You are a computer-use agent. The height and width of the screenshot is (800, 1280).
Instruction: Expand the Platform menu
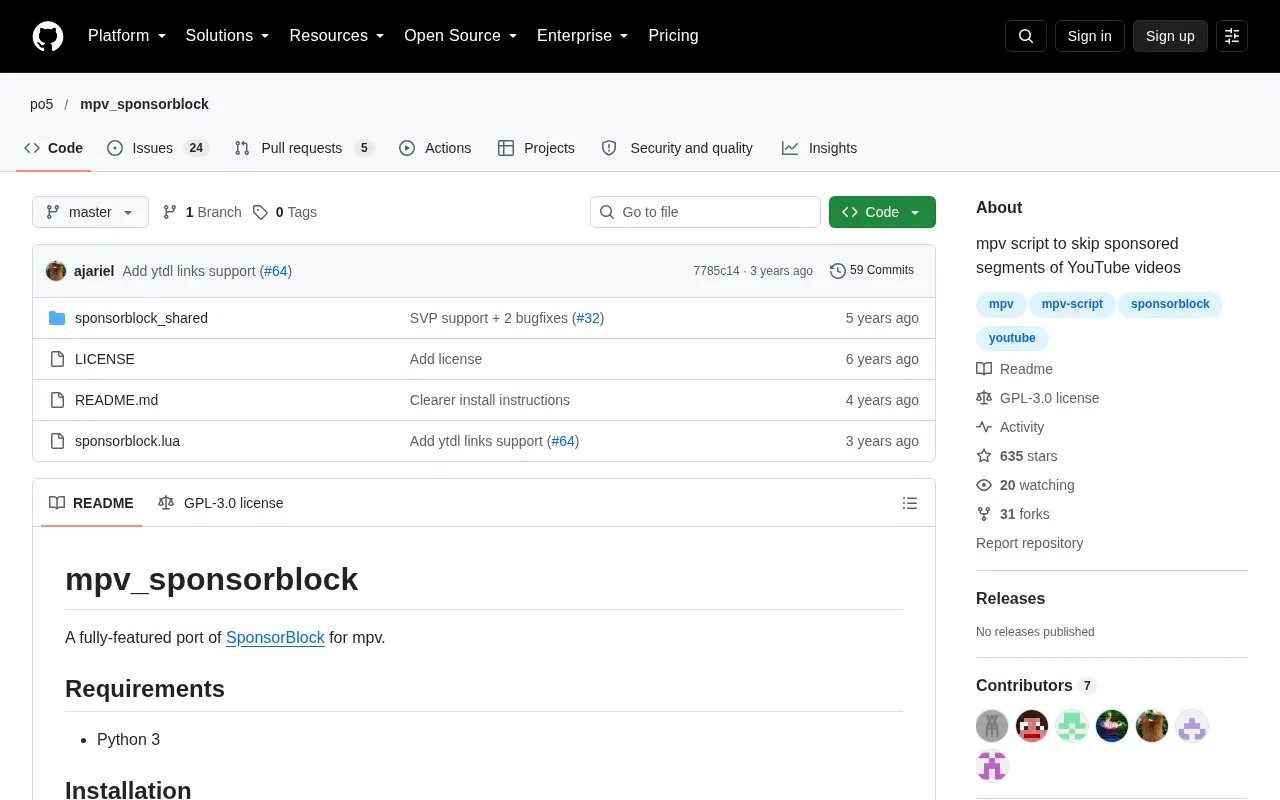(127, 36)
